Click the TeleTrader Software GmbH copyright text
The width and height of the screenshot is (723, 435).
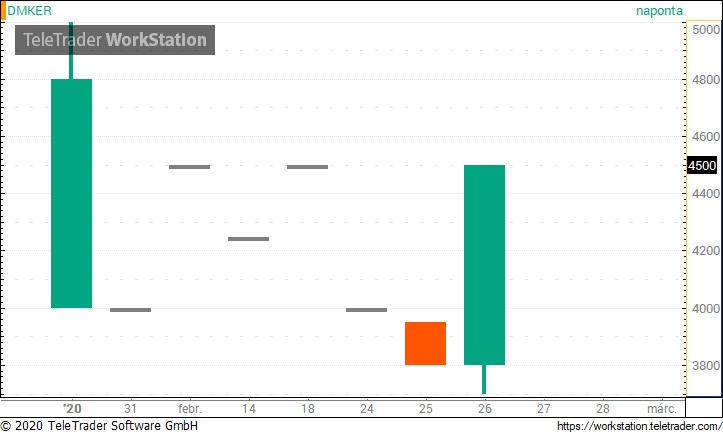99,426
